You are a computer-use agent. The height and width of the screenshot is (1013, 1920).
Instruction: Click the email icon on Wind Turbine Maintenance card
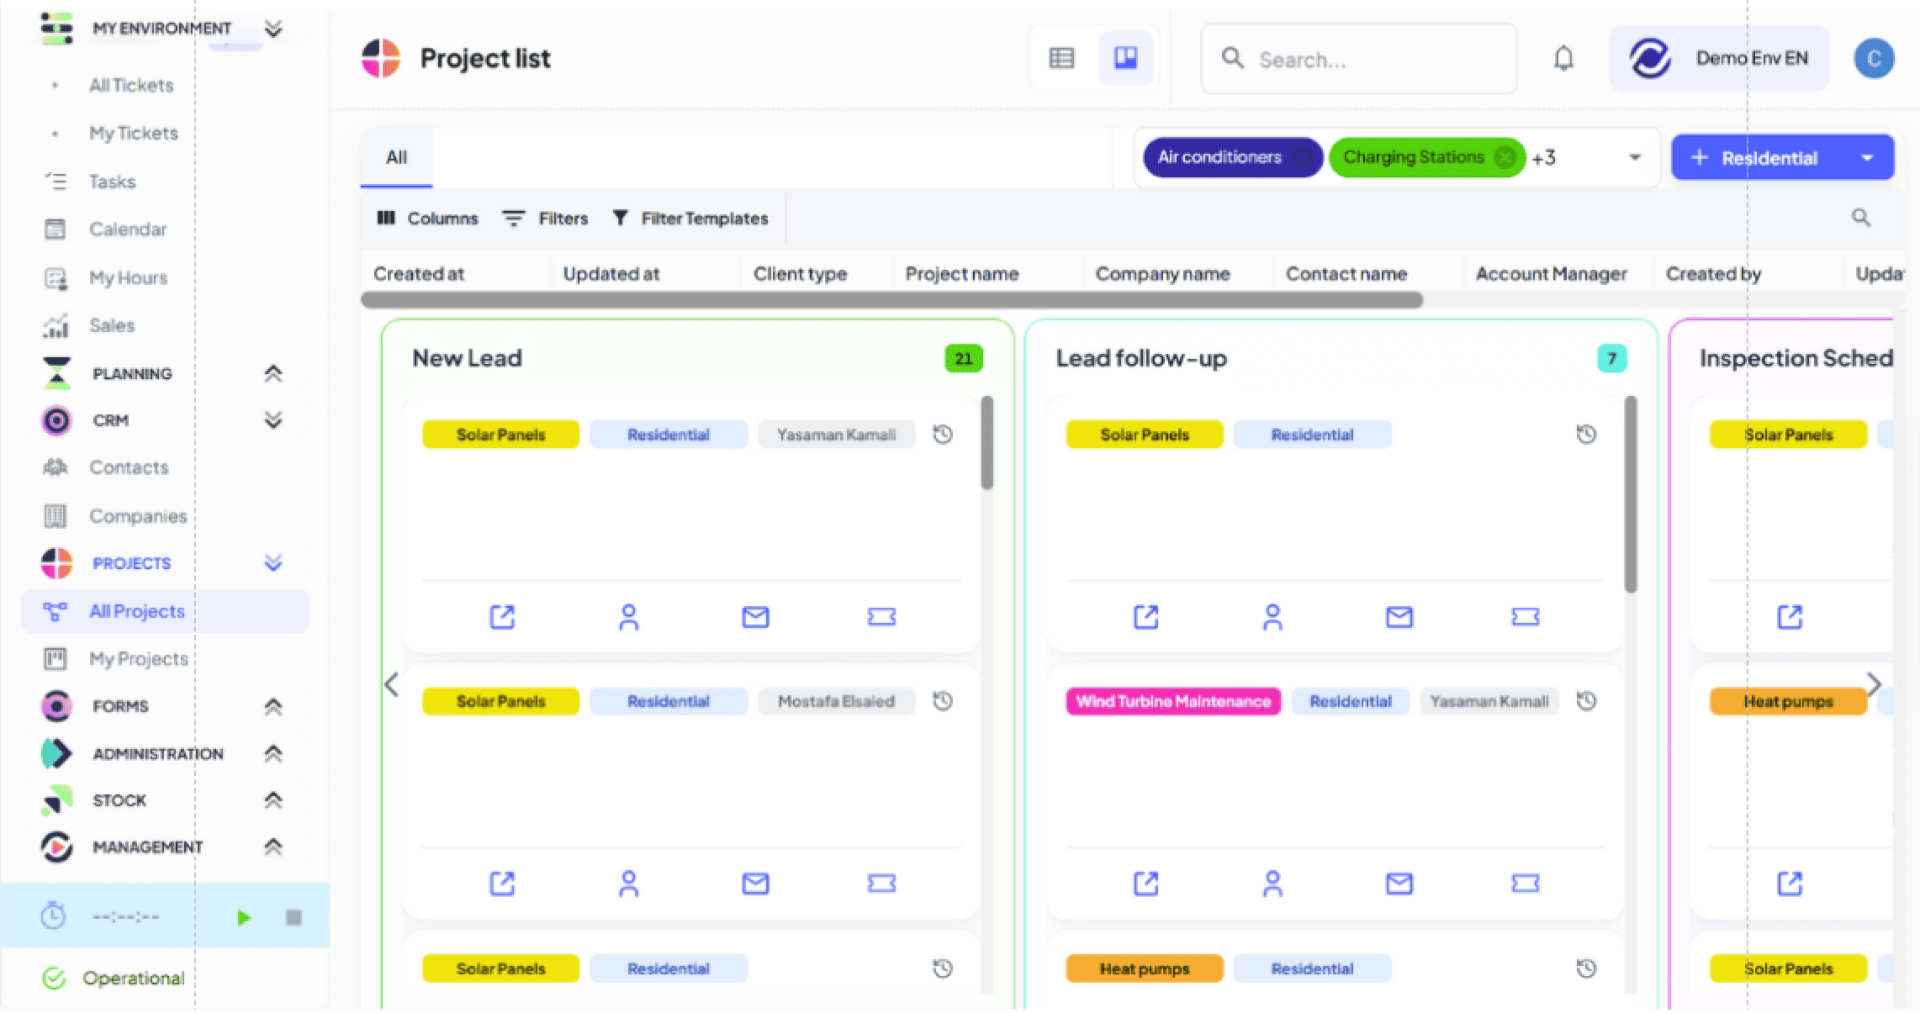(1399, 883)
